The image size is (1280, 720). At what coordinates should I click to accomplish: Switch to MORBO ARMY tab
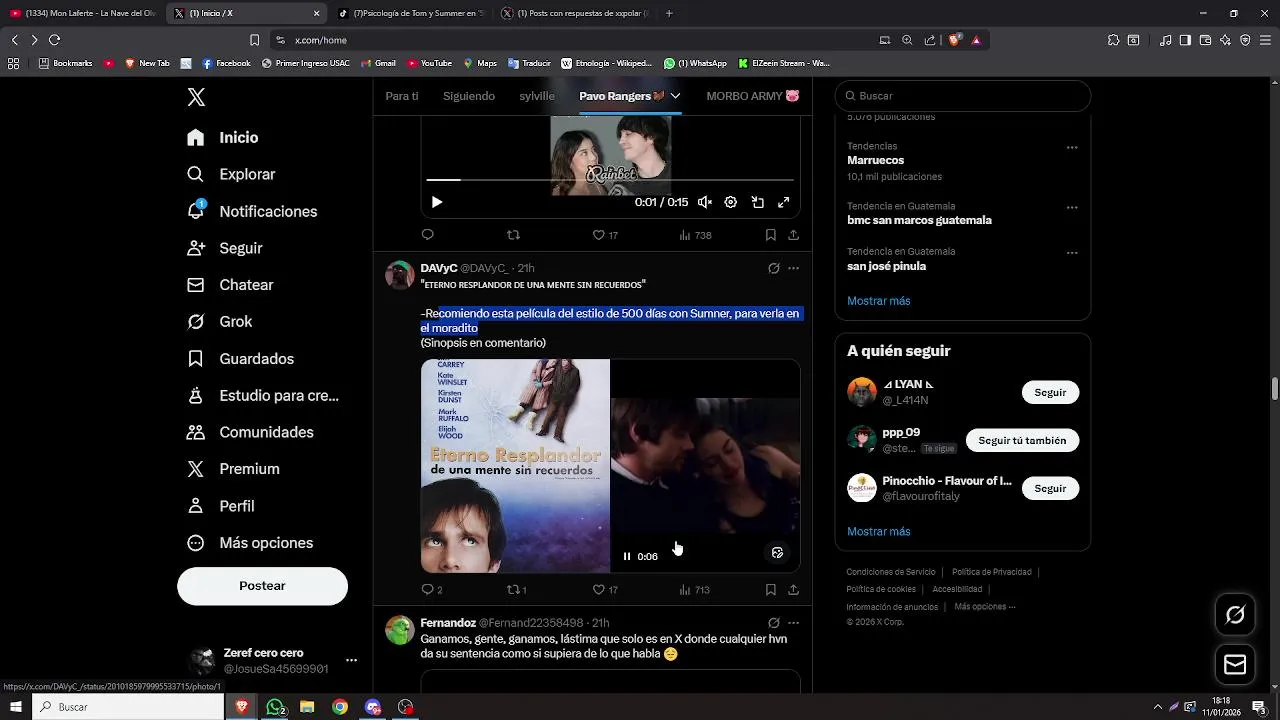tap(752, 96)
